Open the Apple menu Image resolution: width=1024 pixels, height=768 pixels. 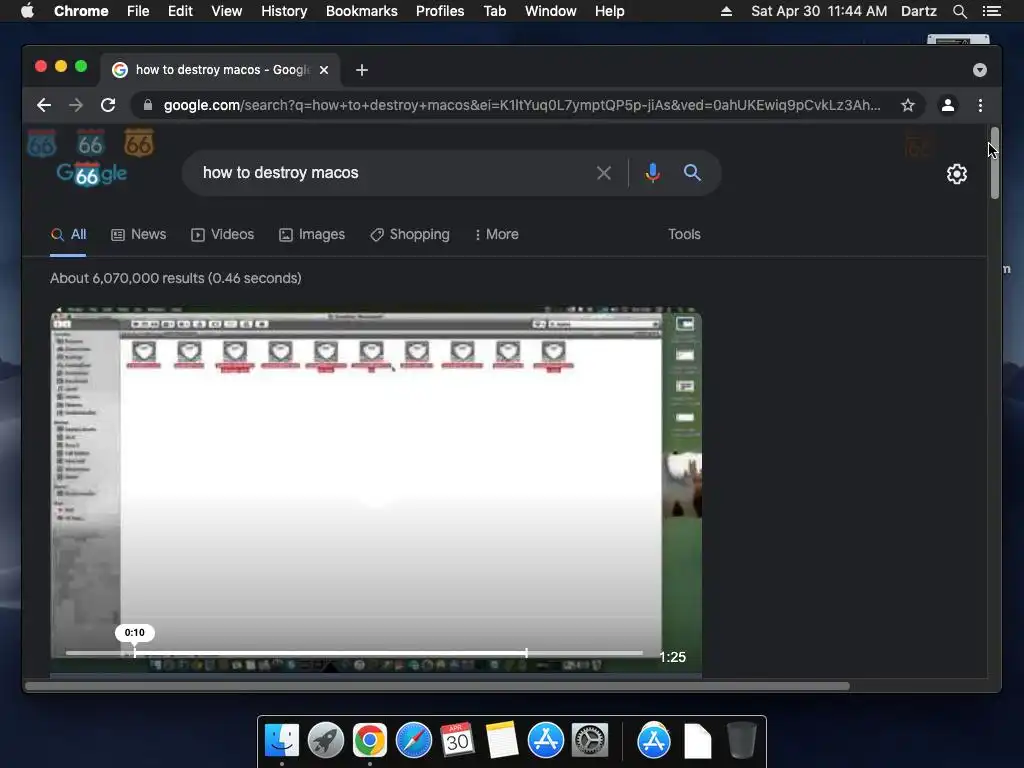[x=27, y=11]
